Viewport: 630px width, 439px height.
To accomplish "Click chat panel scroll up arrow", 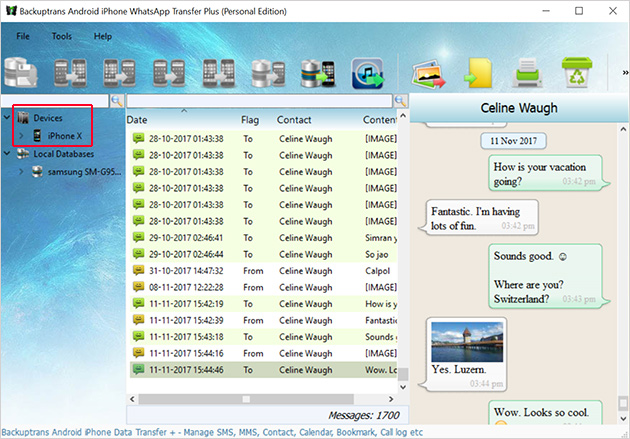I will pyautogui.click(x=623, y=129).
